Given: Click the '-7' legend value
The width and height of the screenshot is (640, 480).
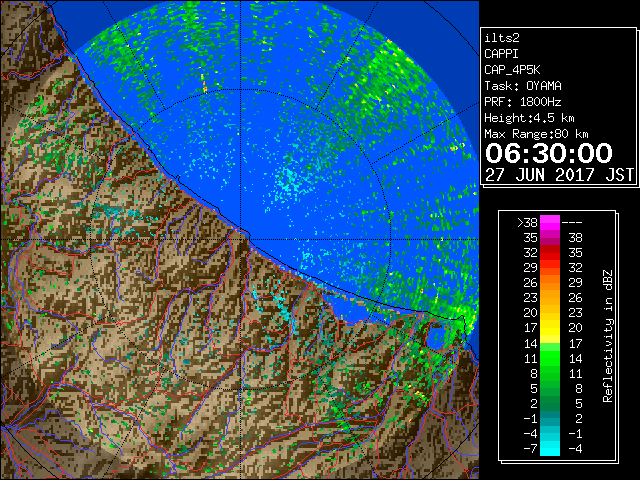Looking at the screenshot, I should click(530, 449).
